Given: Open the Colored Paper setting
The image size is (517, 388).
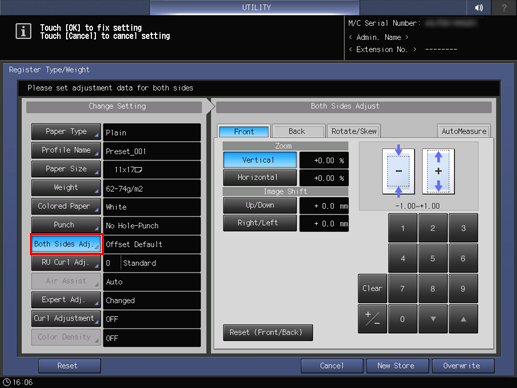Looking at the screenshot, I should (66, 206).
